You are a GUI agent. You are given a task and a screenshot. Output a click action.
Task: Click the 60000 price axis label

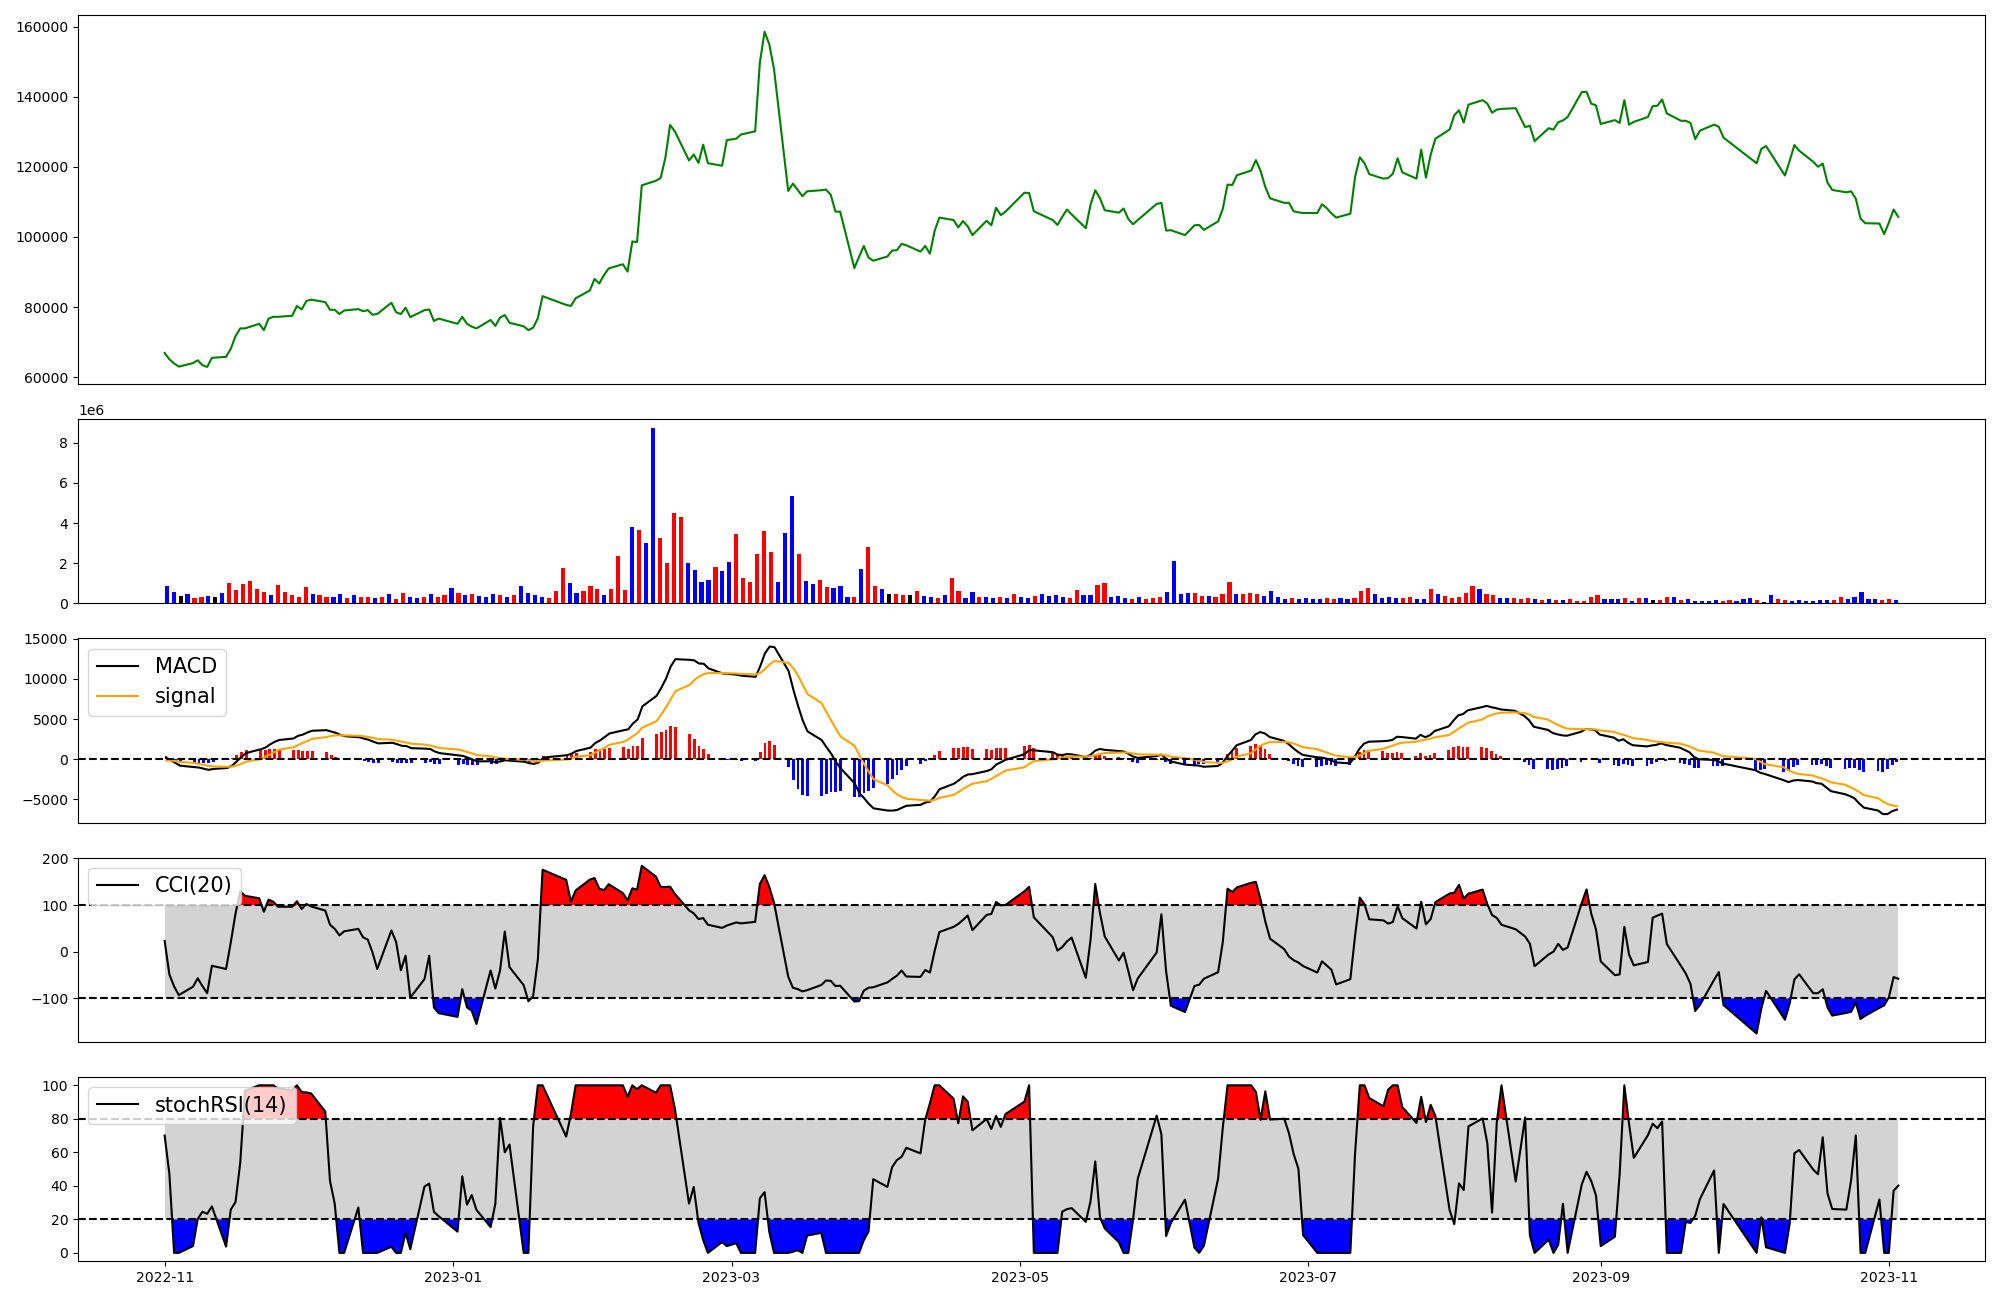click(46, 378)
